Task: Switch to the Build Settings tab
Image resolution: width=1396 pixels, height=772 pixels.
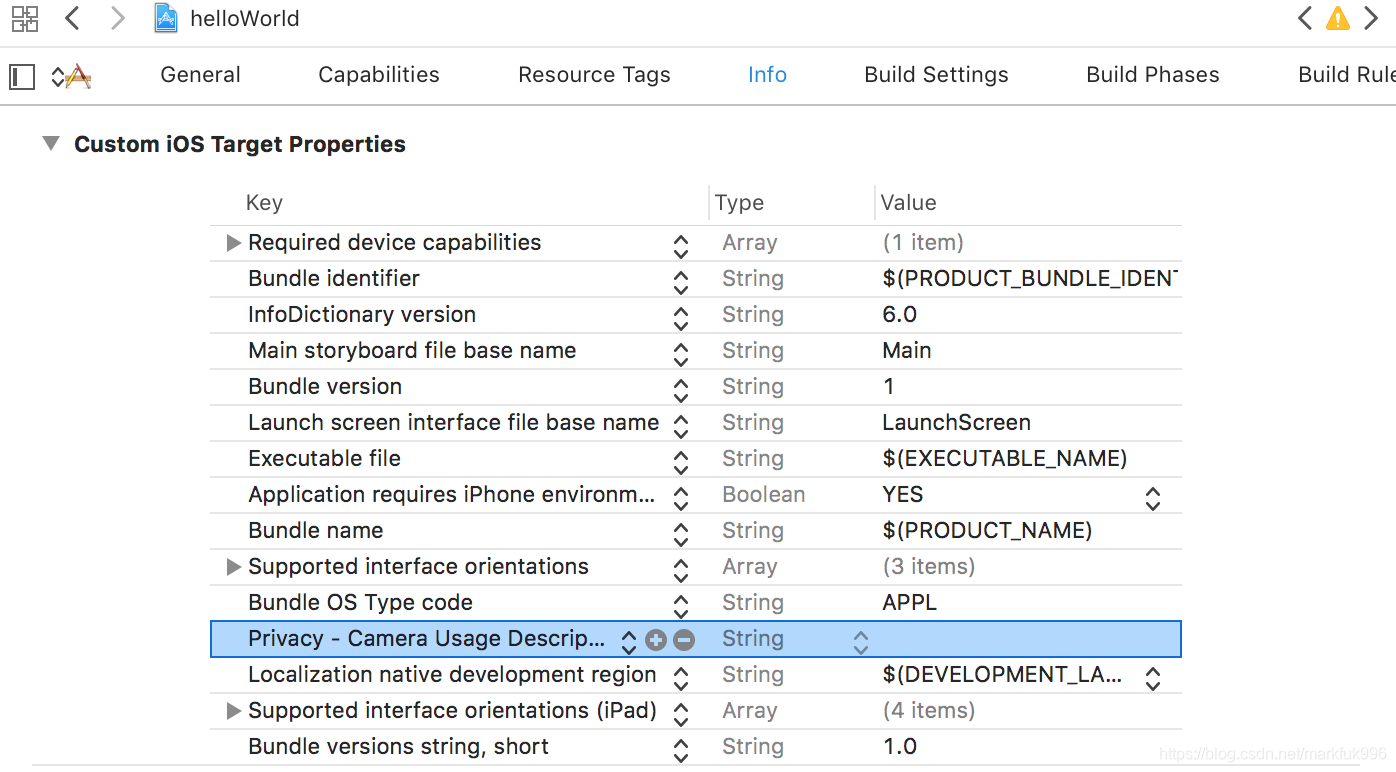Action: [x=936, y=75]
